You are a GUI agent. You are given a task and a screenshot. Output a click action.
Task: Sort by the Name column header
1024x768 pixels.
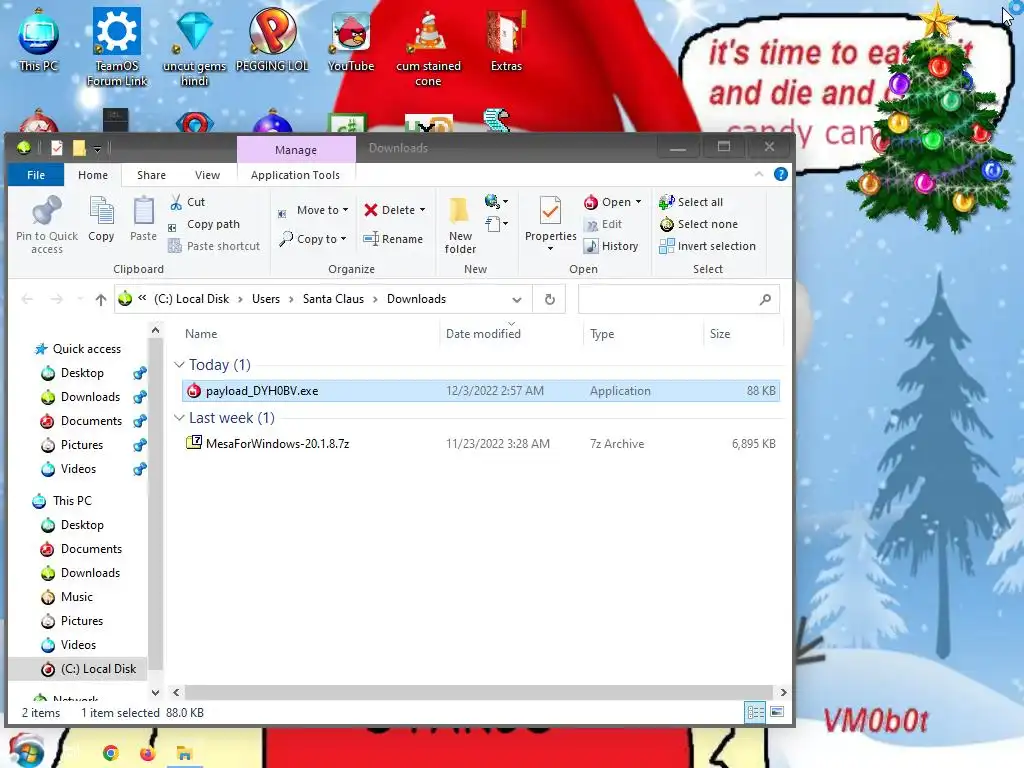(x=200, y=334)
